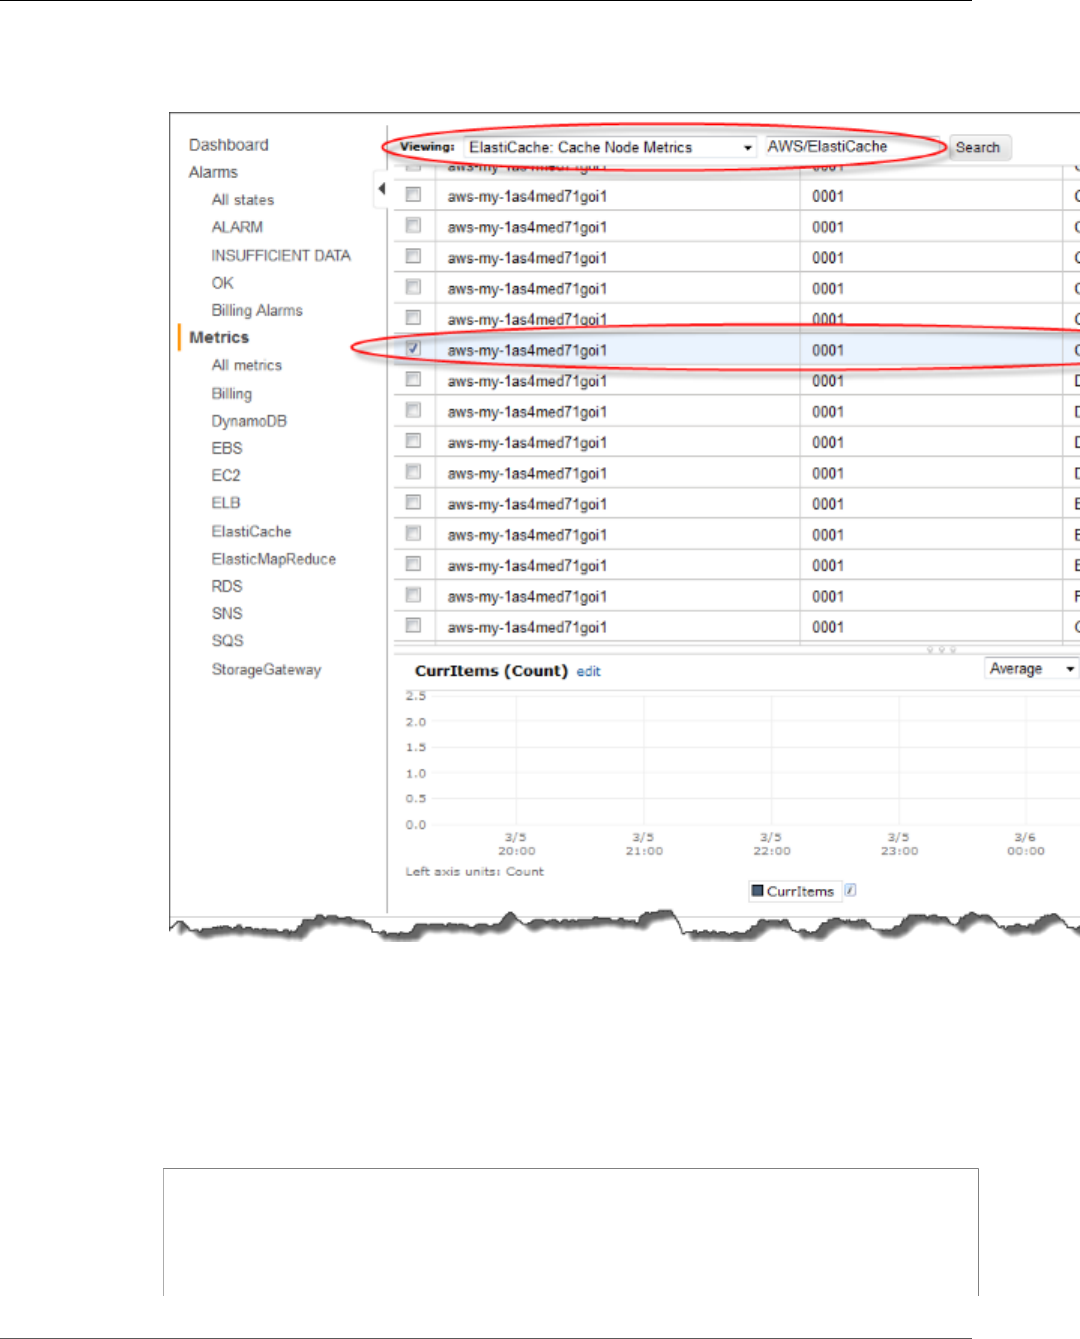
Task: Click the CurrItems legend color square
Action: pos(758,890)
